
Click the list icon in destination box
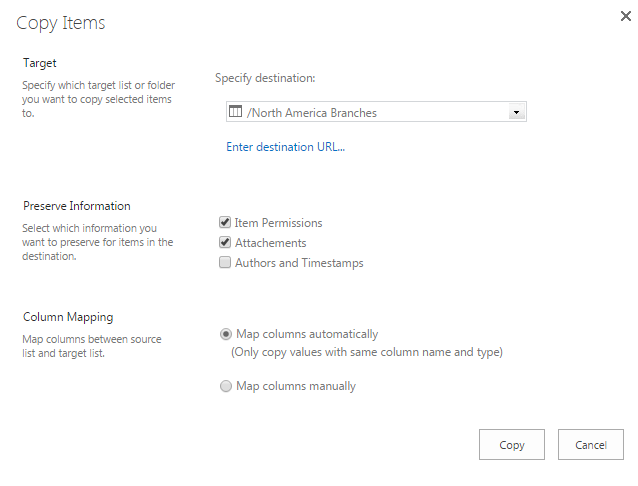tap(235, 111)
